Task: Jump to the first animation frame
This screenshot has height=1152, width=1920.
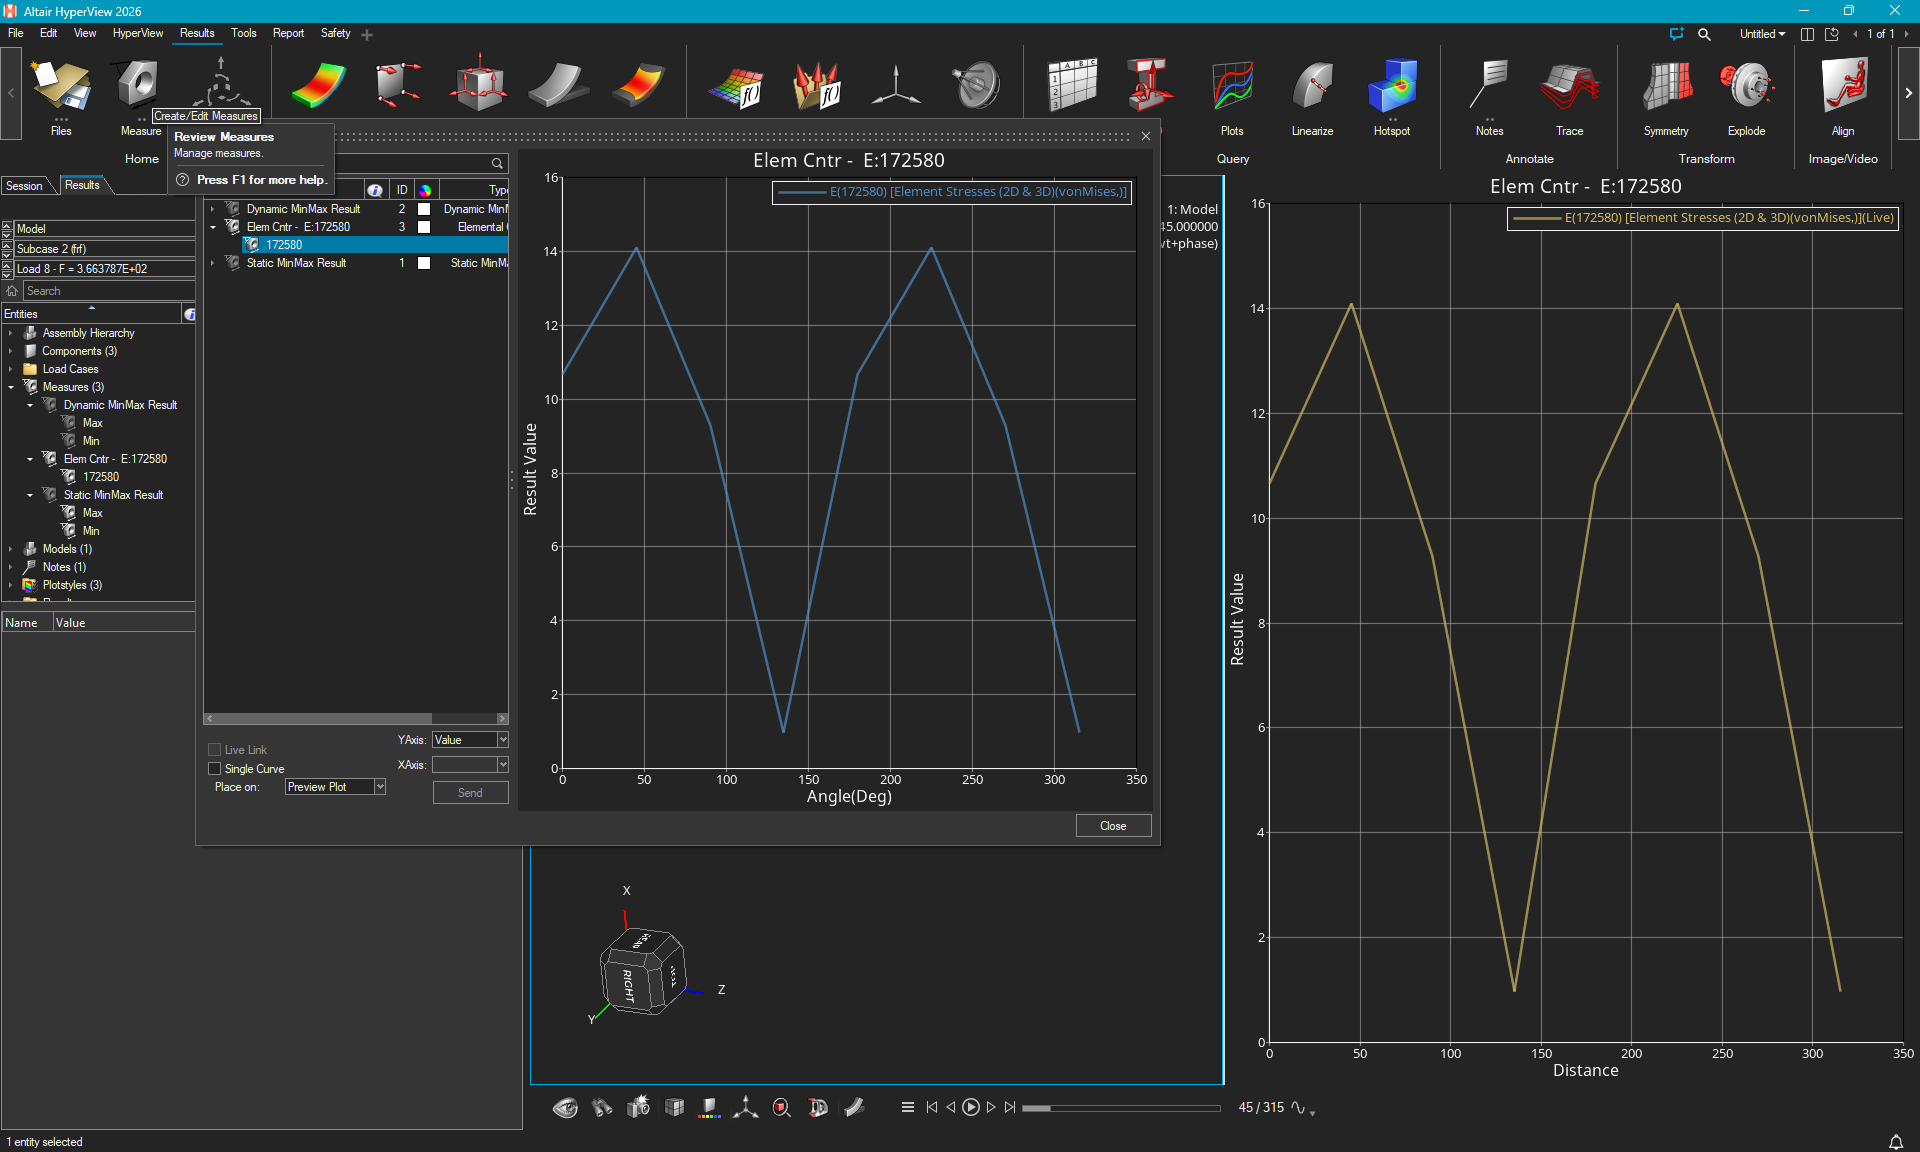Action: tap(932, 1107)
